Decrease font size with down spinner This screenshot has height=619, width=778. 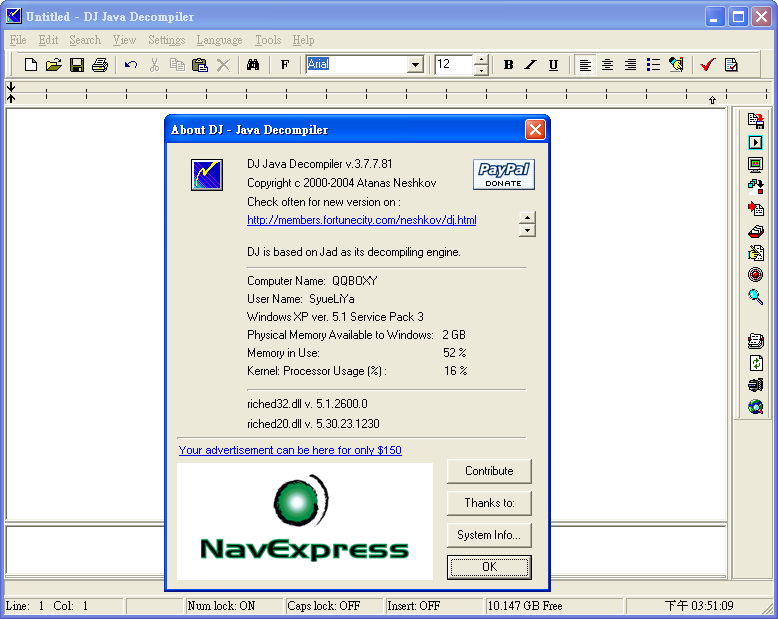(x=481, y=69)
